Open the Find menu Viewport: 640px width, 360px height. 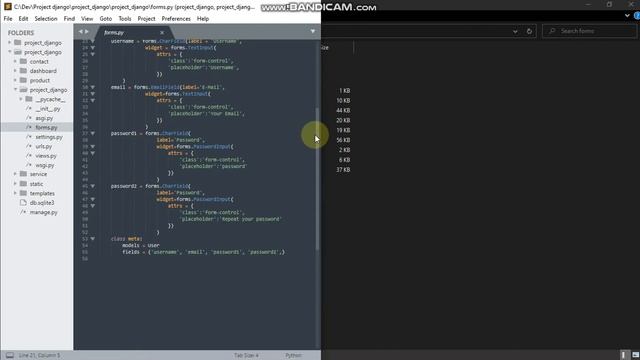(x=69, y=19)
